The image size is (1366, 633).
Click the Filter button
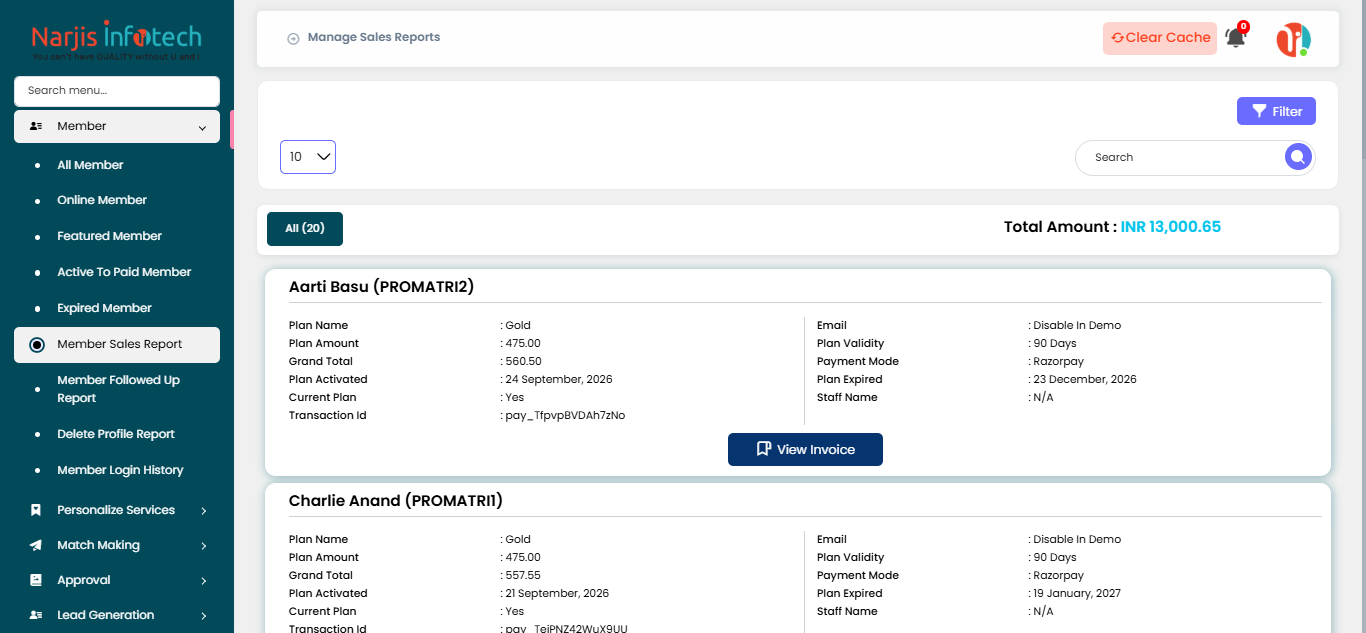pyautogui.click(x=1276, y=111)
